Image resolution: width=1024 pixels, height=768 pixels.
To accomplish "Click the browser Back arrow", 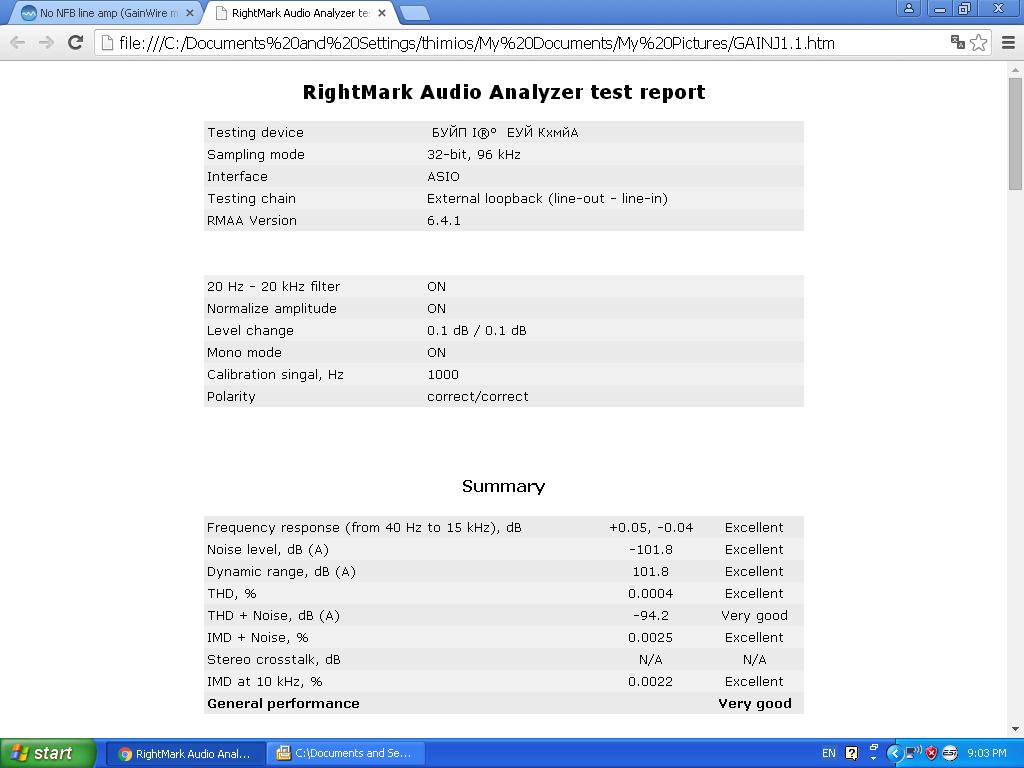I will tap(18, 43).
